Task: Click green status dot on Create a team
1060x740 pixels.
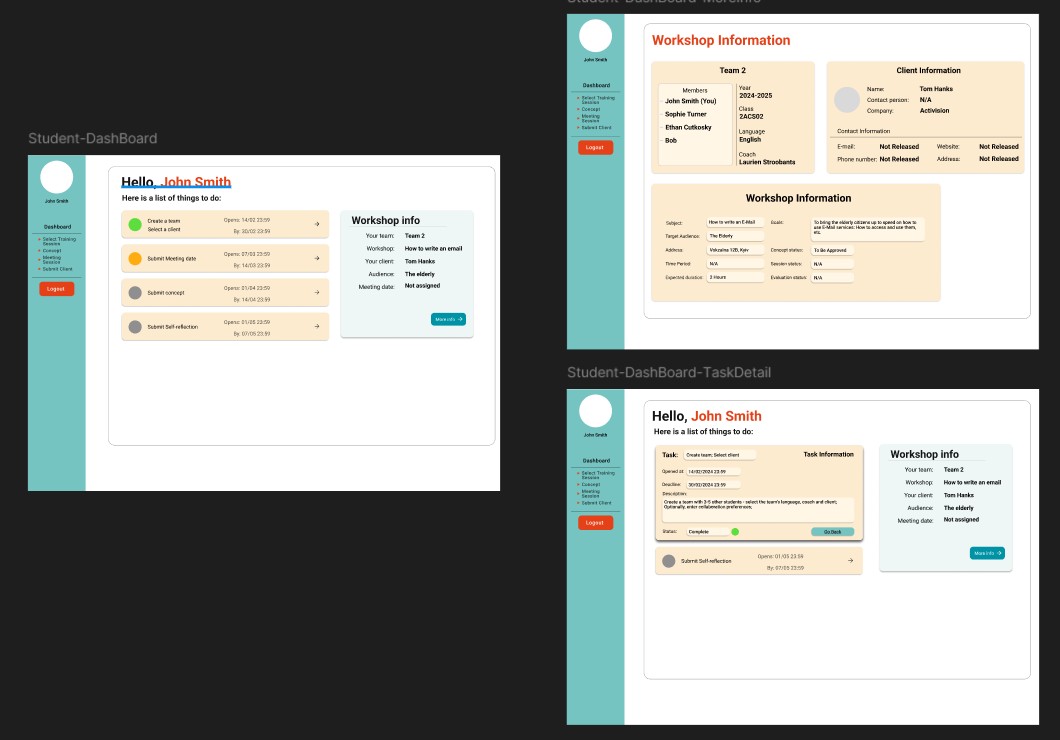Action: 135,224
